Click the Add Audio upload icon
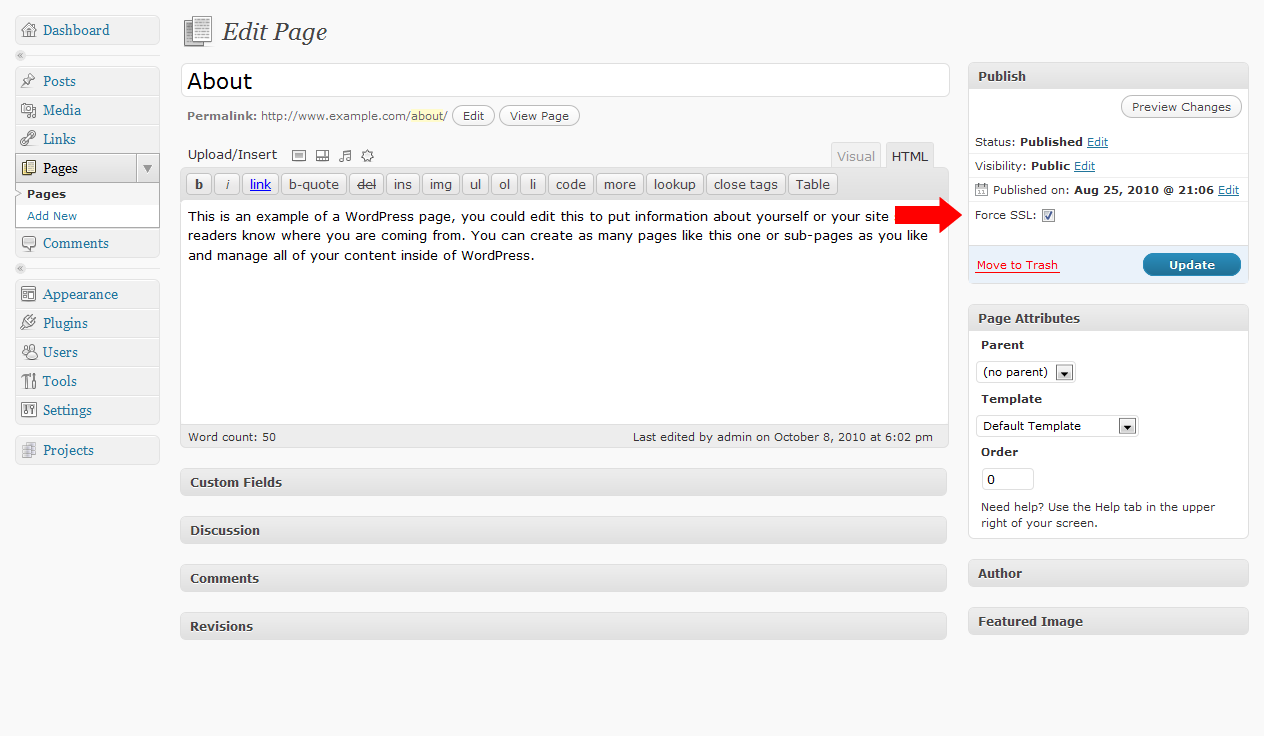 point(345,156)
